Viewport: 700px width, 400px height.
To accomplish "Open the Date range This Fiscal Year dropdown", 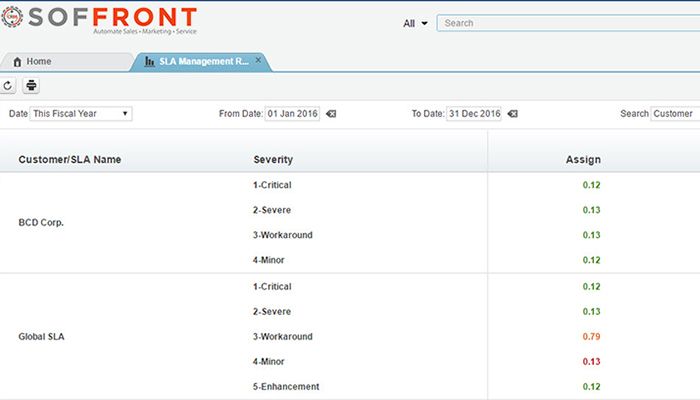I will click(x=81, y=113).
